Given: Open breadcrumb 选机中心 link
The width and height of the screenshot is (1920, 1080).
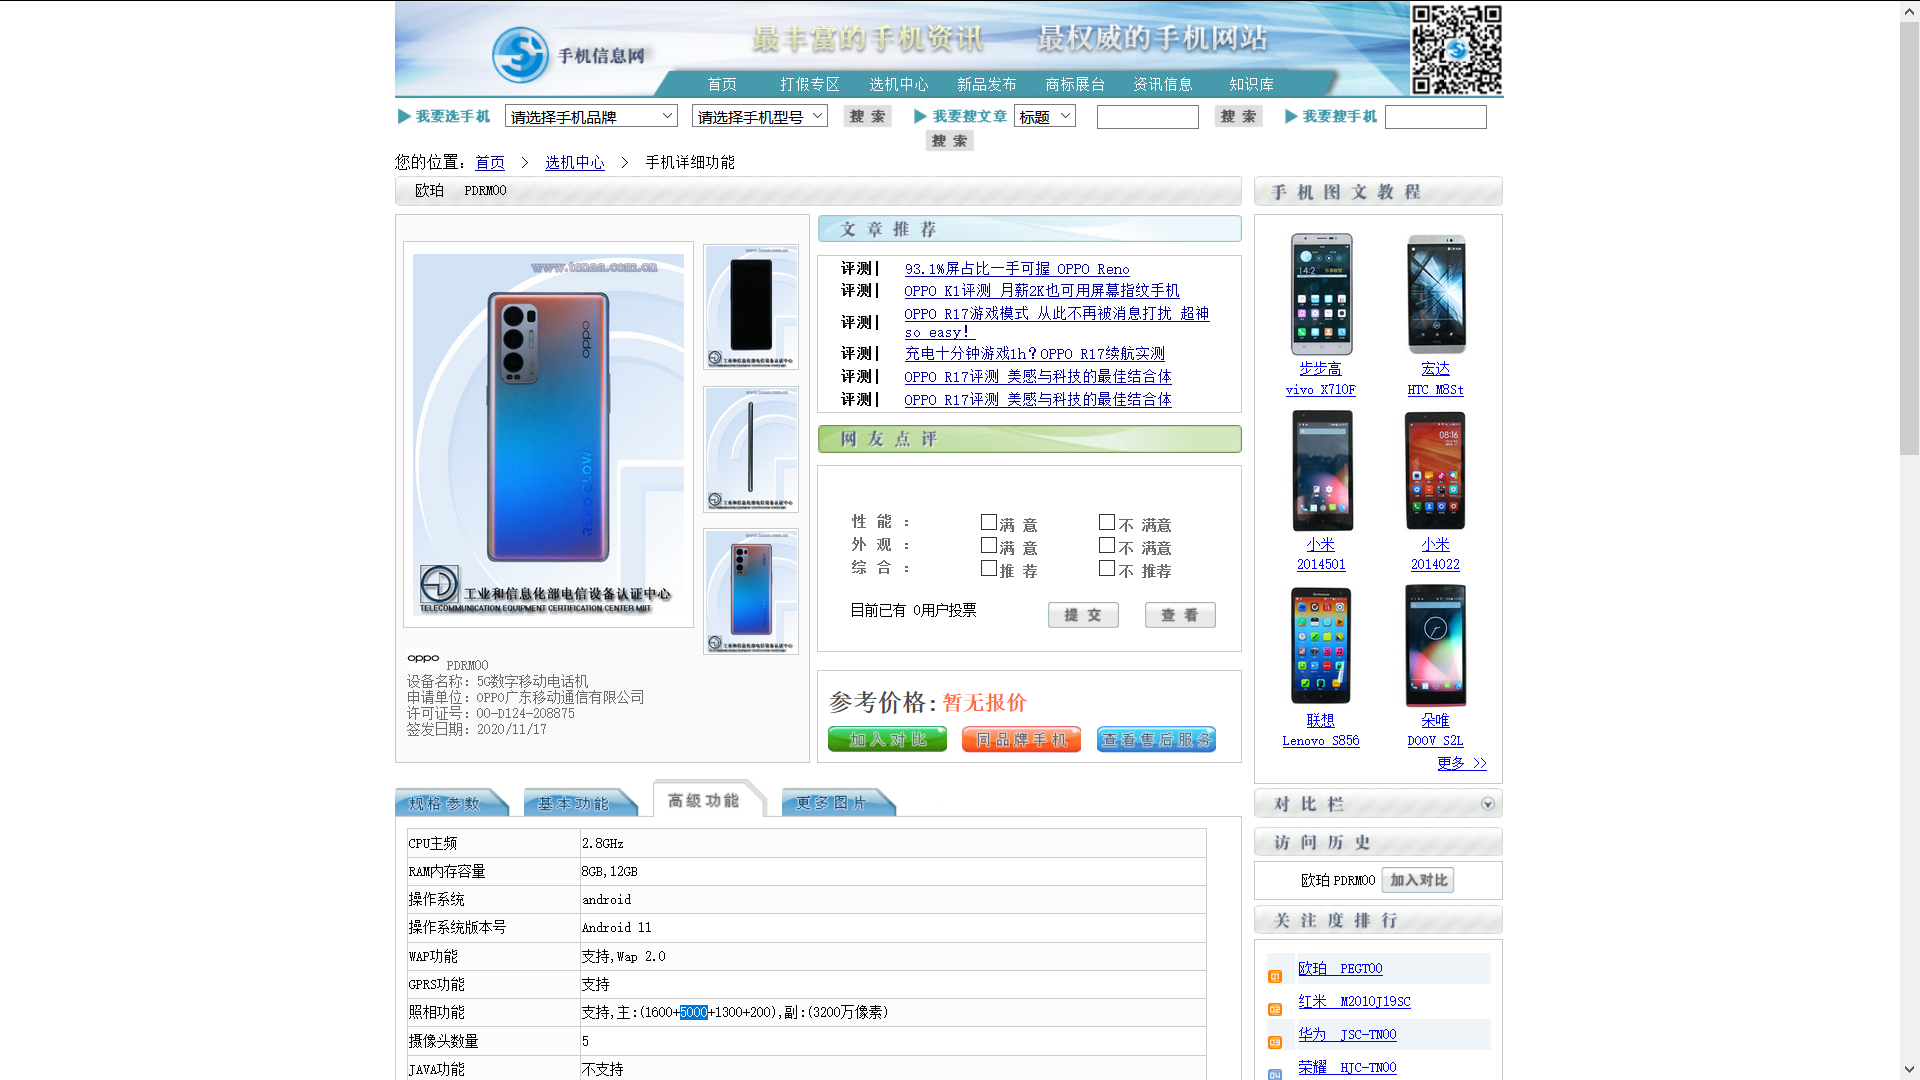Looking at the screenshot, I should tap(575, 162).
